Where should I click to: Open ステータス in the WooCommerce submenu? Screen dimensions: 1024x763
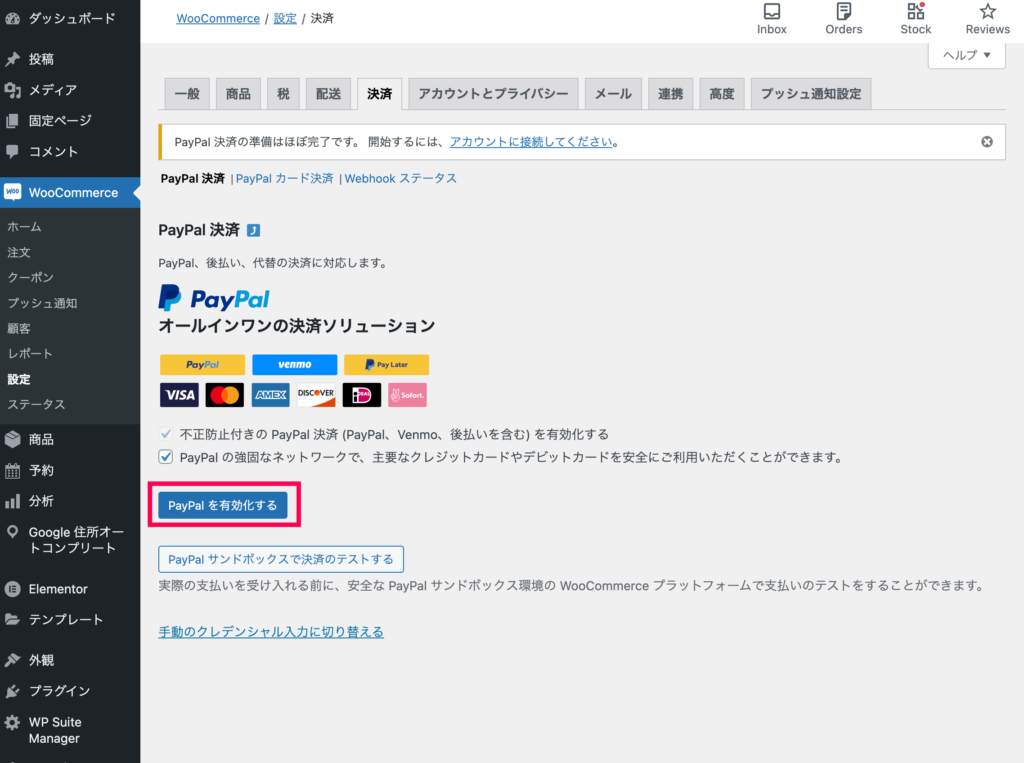[x=37, y=404]
